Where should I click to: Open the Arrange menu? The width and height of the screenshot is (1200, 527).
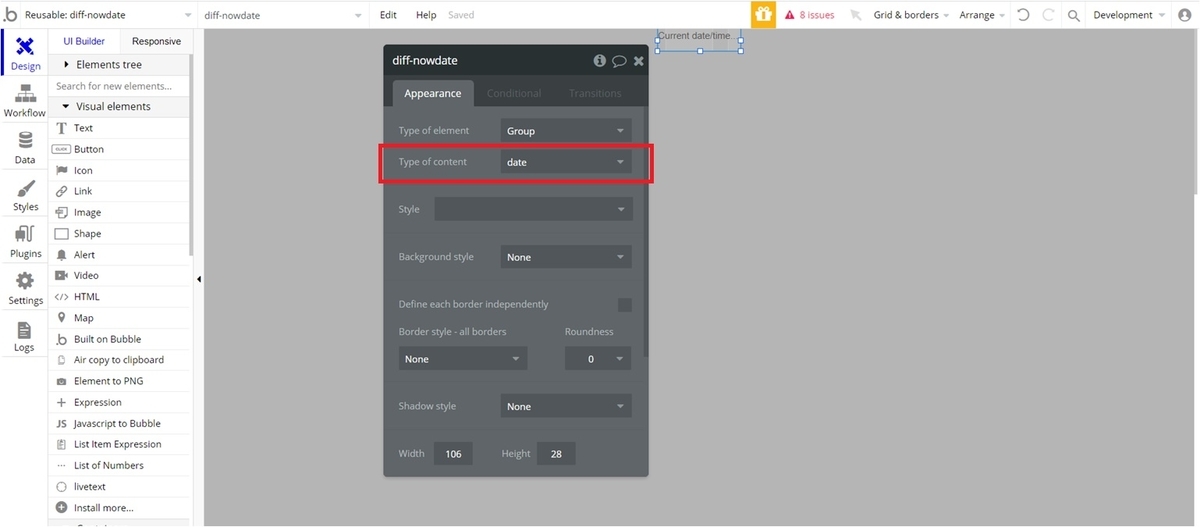click(982, 15)
